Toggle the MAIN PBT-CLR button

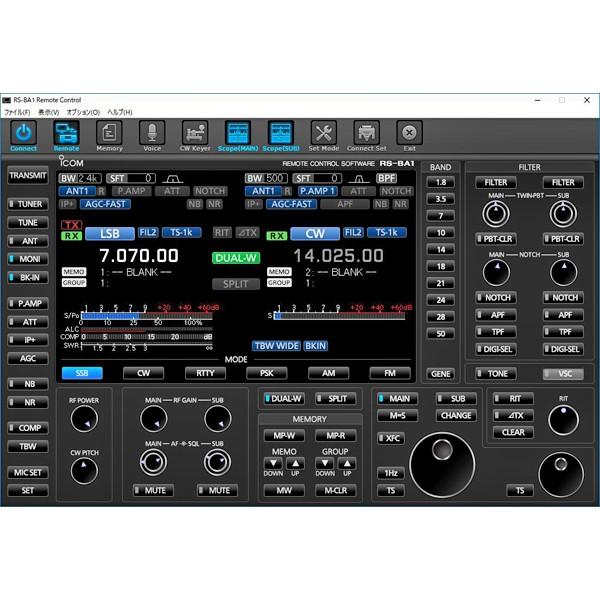(x=496, y=239)
